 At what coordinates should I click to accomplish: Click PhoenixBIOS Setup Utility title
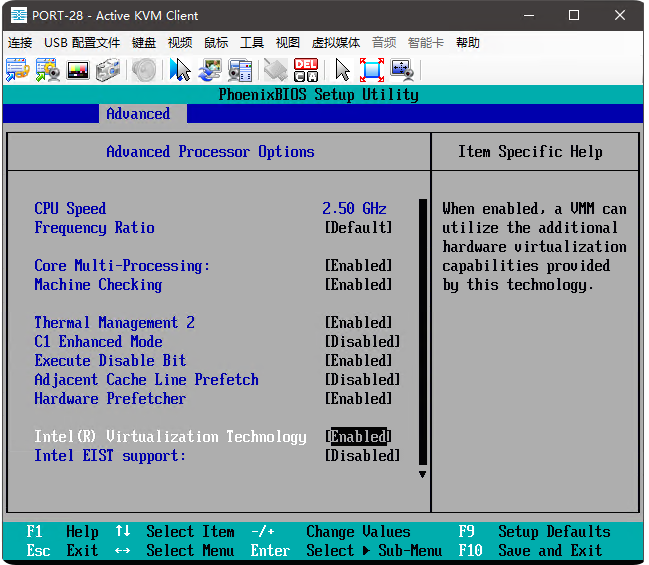click(x=318, y=95)
